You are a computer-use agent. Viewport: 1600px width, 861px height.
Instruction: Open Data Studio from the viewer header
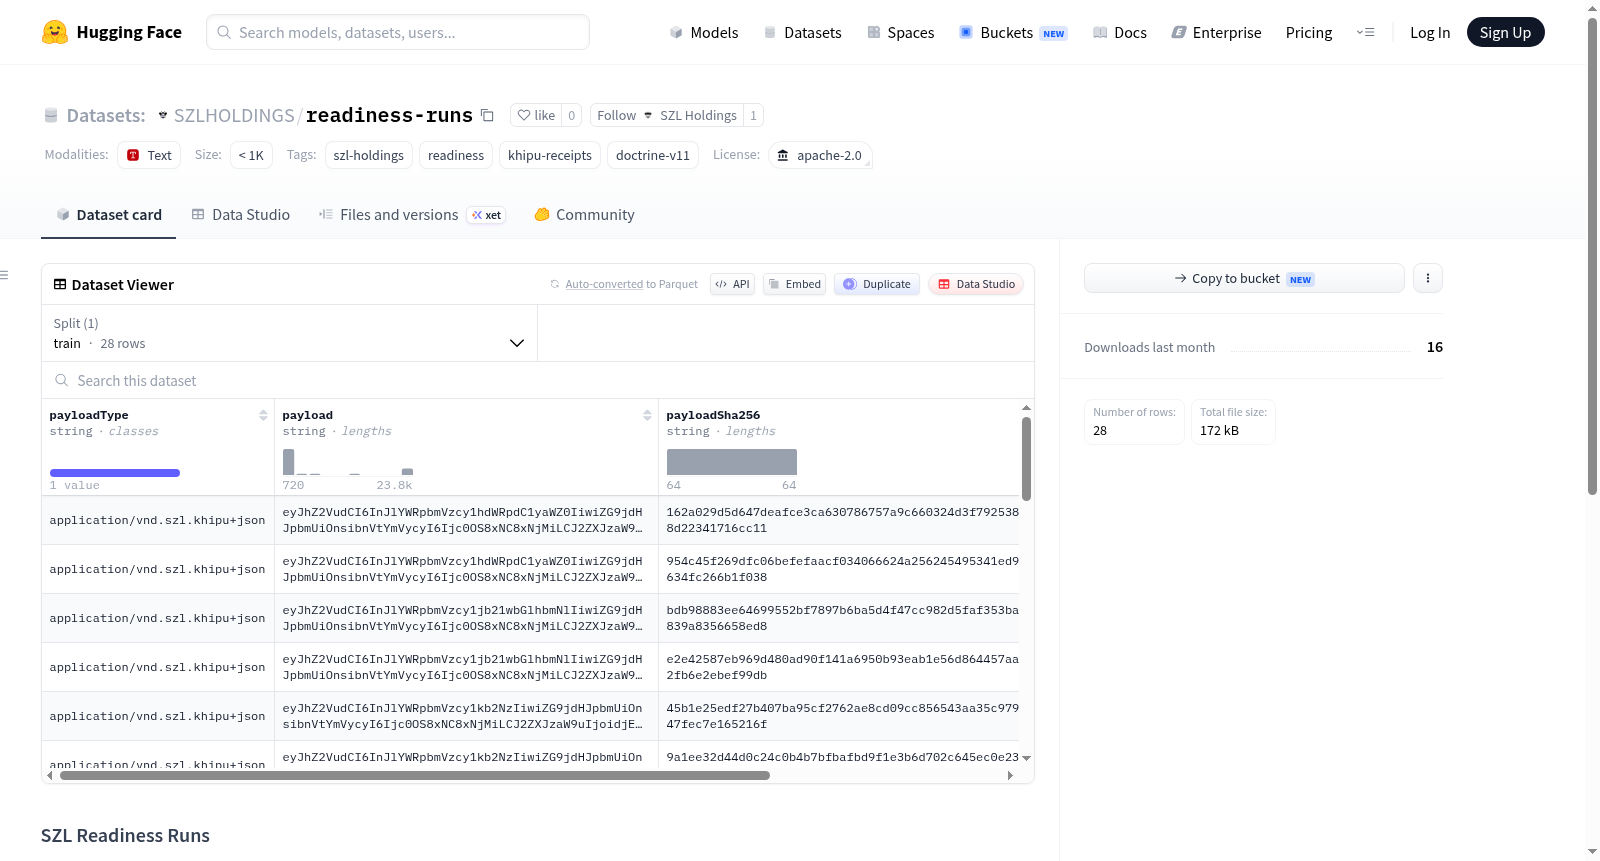[976, 284]
